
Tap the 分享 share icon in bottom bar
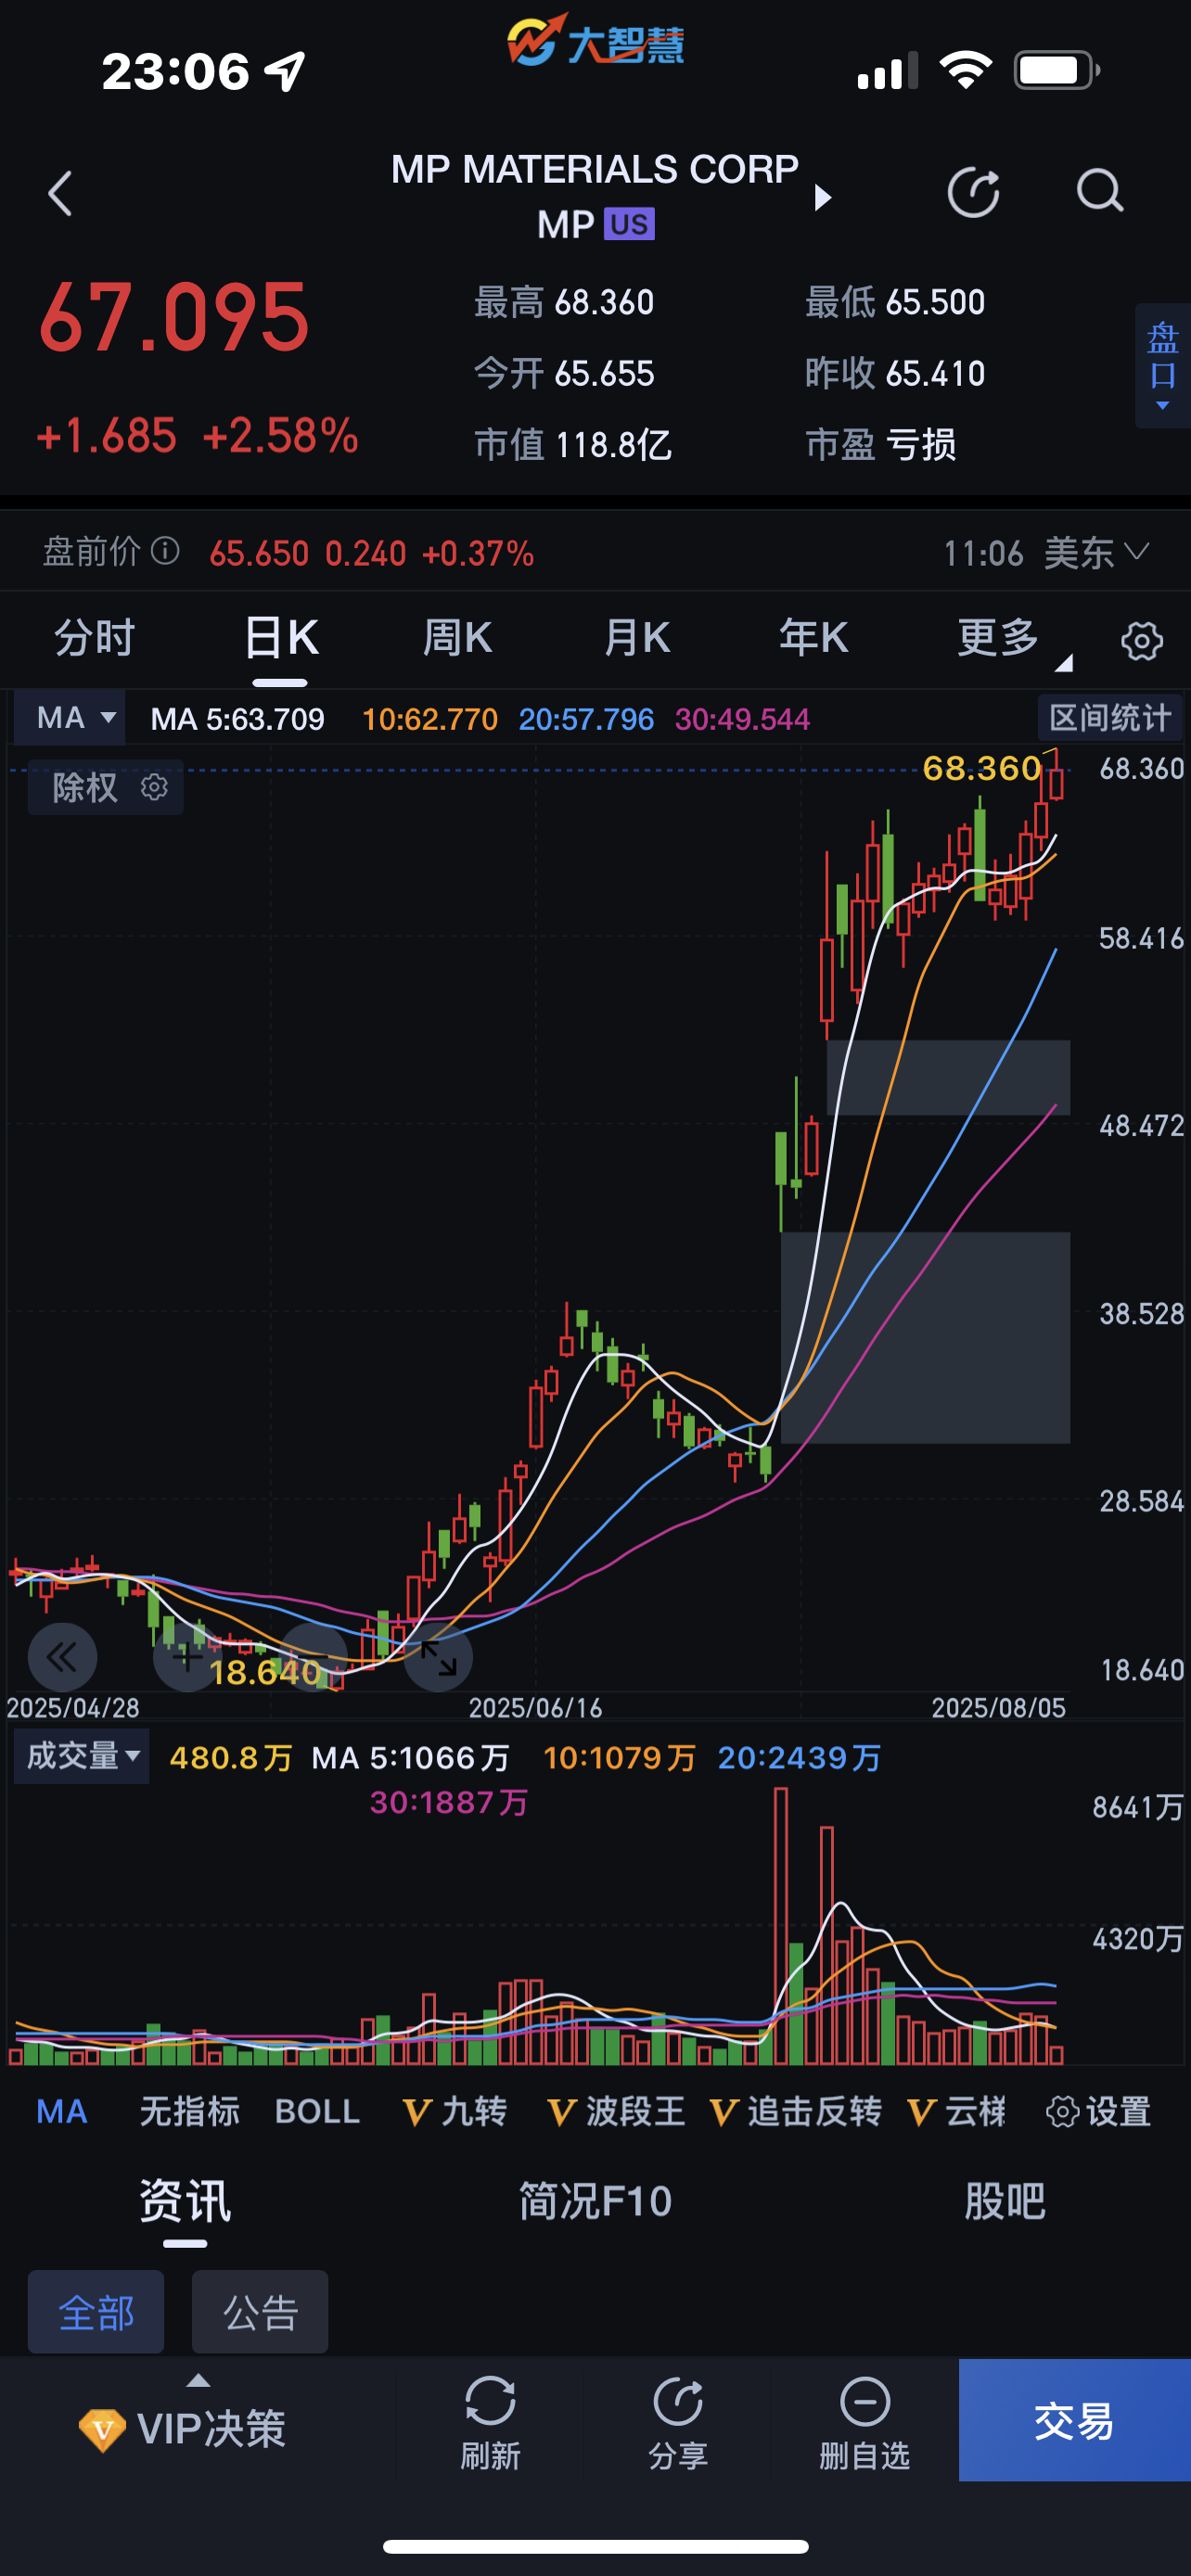678,2400
